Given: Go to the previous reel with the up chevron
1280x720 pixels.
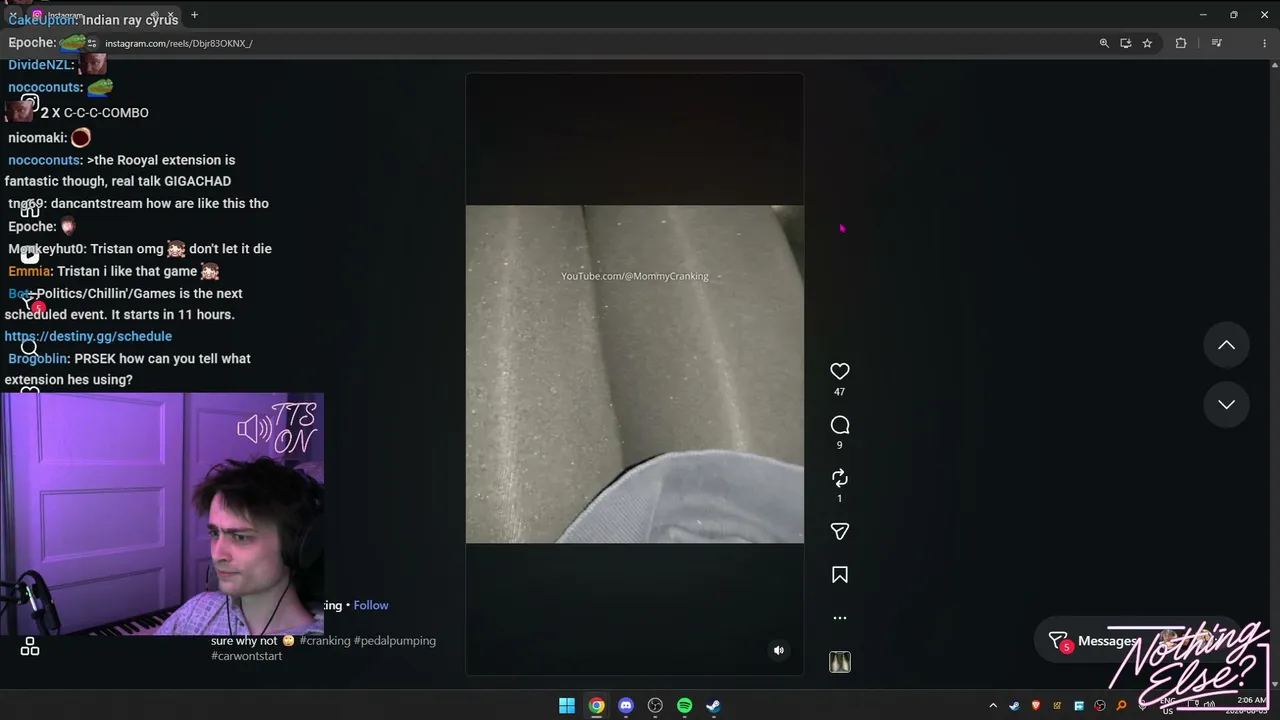Looking at the screenshot, I should (x=1226, y=345).
